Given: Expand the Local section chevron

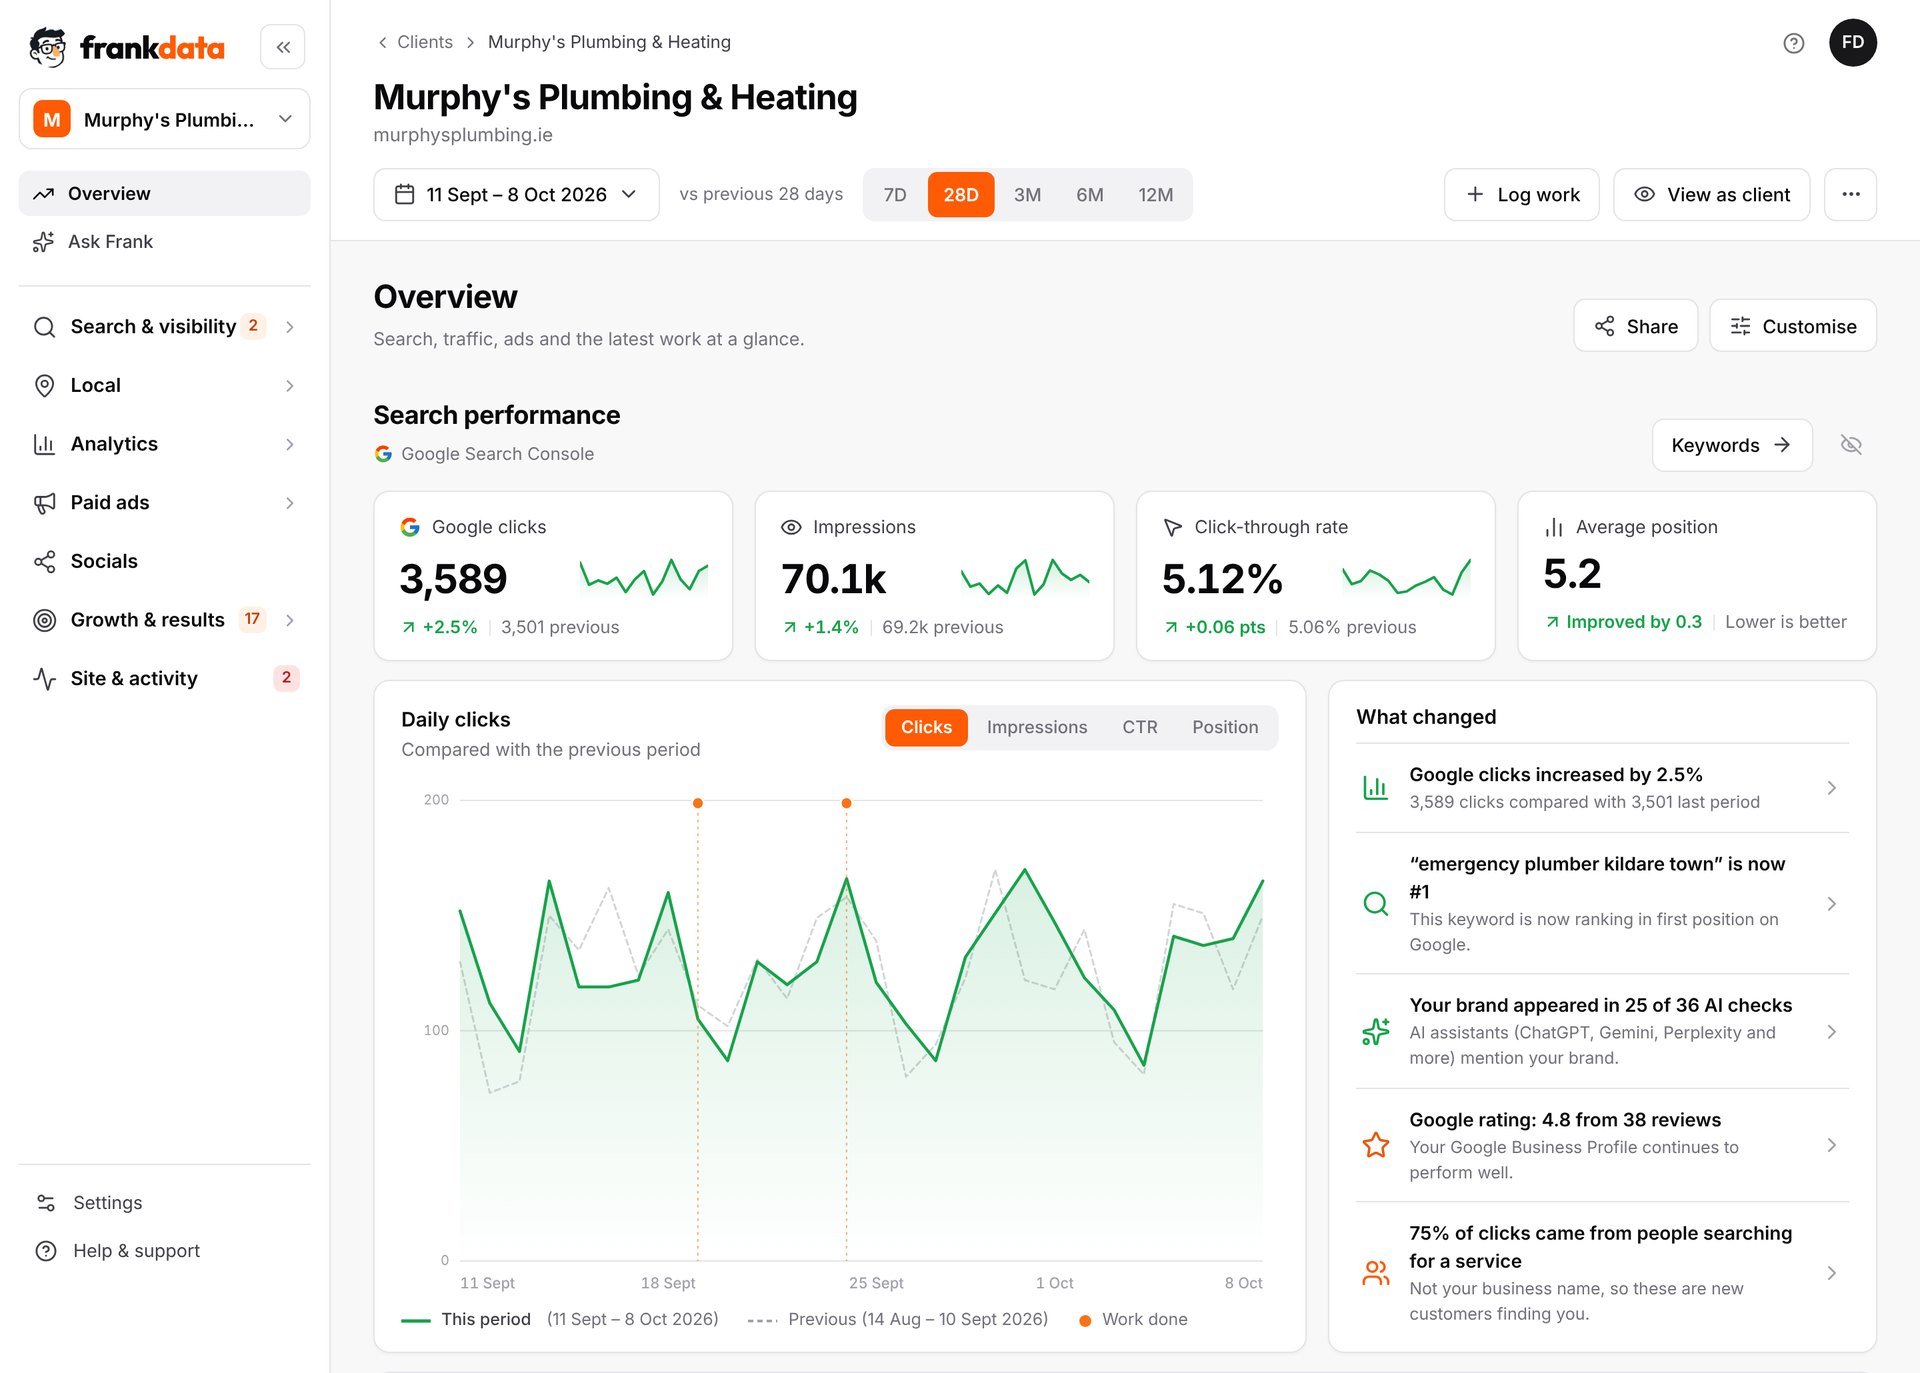Looking at the screenshot, I should pyautogui.click(x=290, y=386).
